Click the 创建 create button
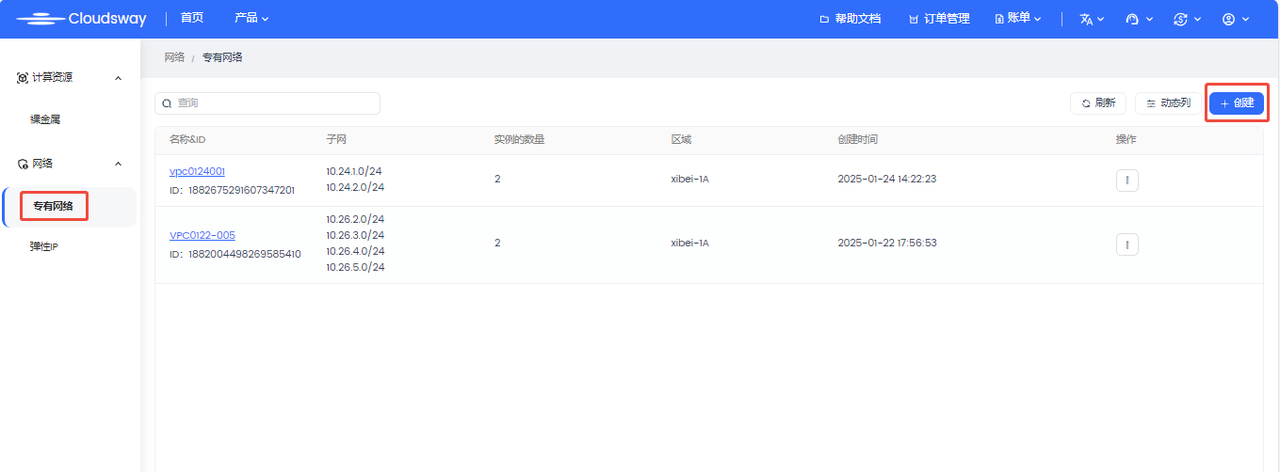This screenshot has width=1280, height=472. pos(1237,103)
